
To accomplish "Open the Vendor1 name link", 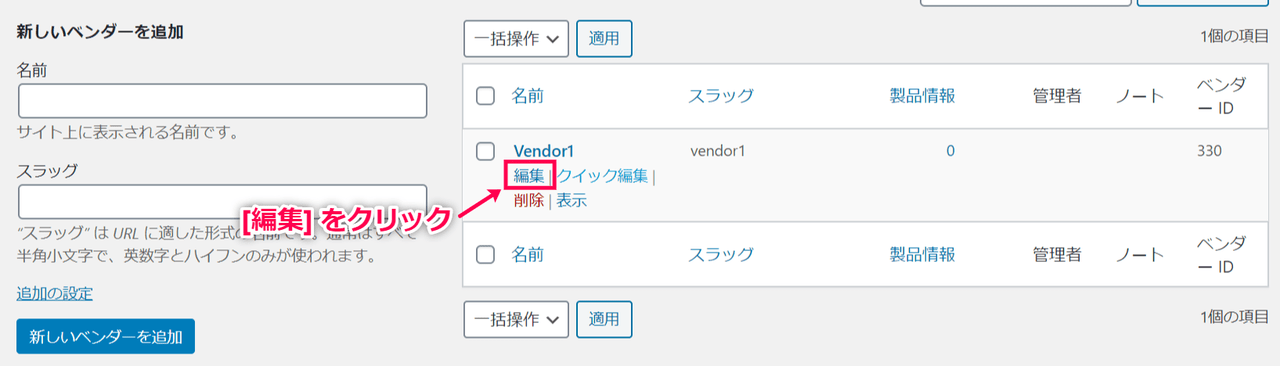I will (x=544, y=152).
